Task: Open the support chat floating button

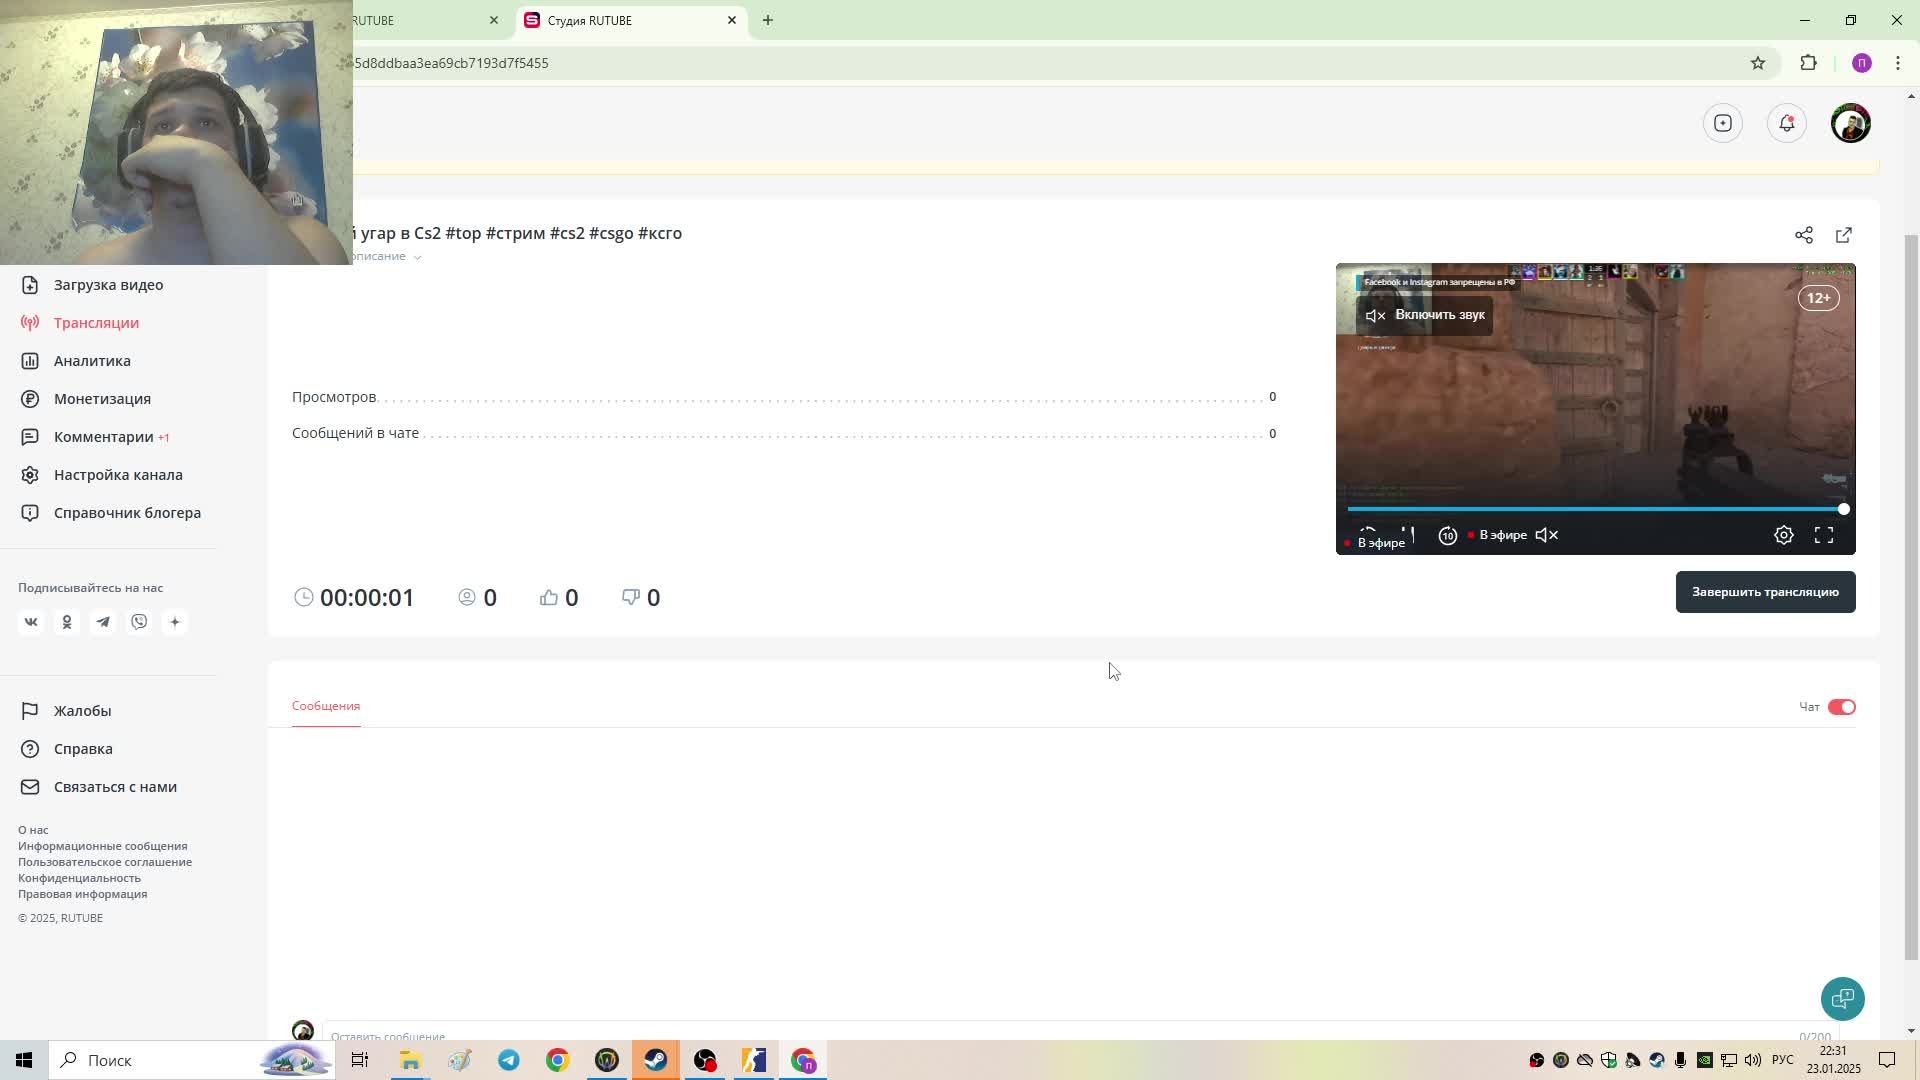Action: coord(1842,998)
